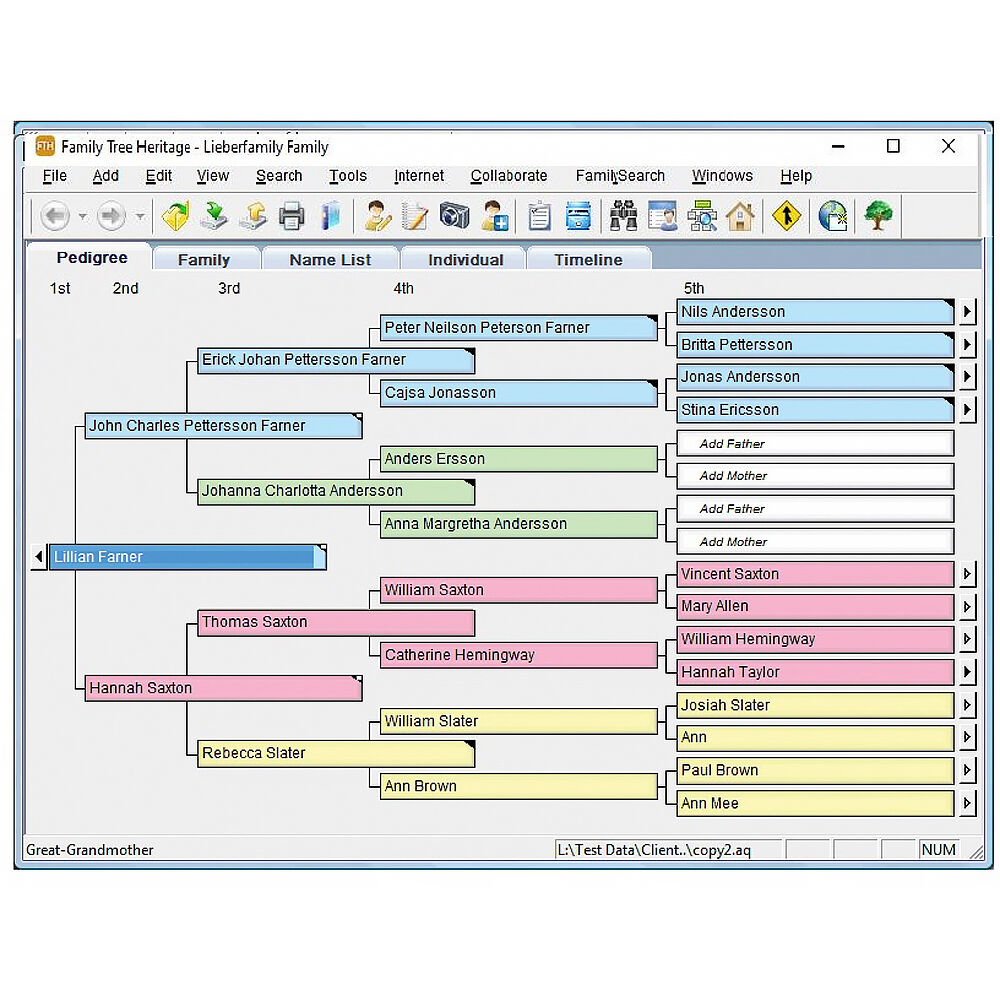Click the descendants arrow left of Lillian Farner
Image resolution: width=1000 pixels, height=1000 pixels.
tap(39, 557)
